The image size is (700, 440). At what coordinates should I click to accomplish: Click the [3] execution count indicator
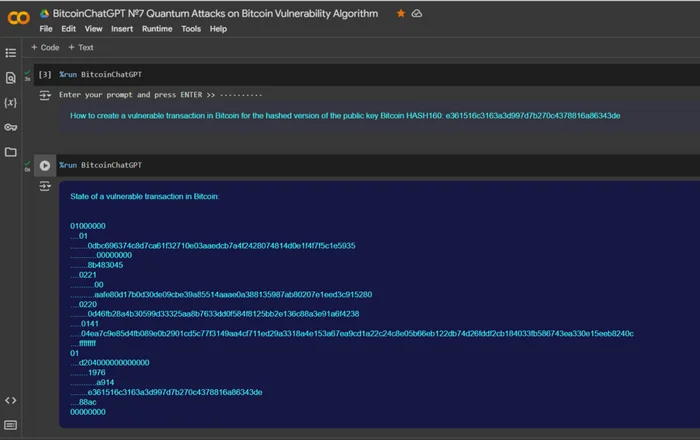click(45, 75)
